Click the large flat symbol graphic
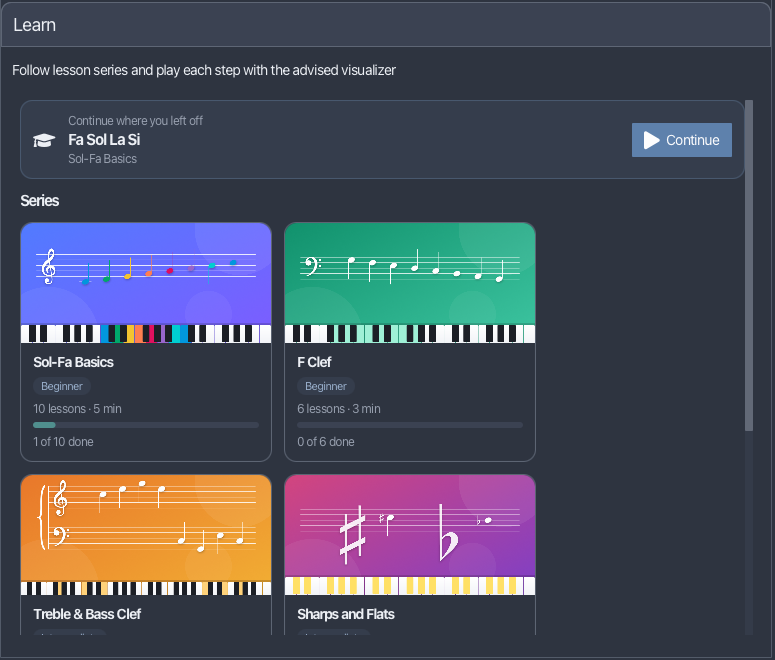 coord(448,533)
